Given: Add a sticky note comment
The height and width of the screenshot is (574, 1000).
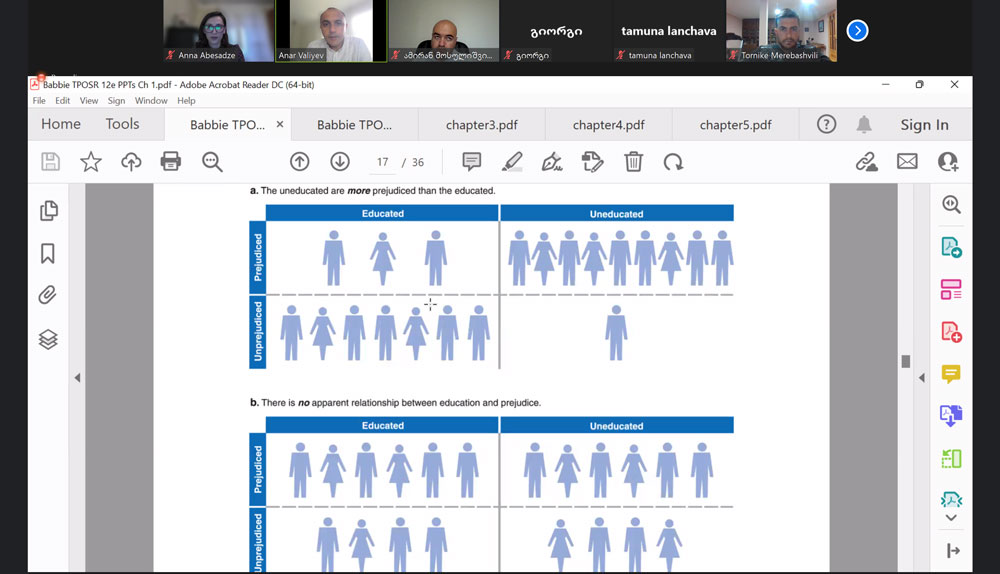Looking at the screenshot, I should (x=472, y=162).
